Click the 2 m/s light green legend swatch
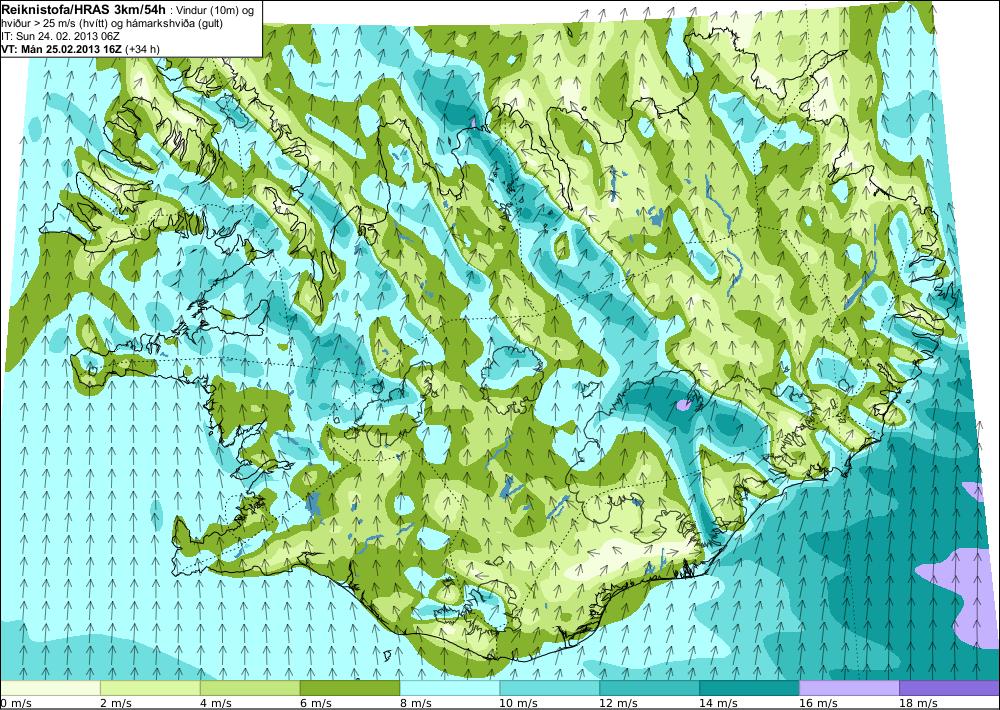 [x=150, y=688]
